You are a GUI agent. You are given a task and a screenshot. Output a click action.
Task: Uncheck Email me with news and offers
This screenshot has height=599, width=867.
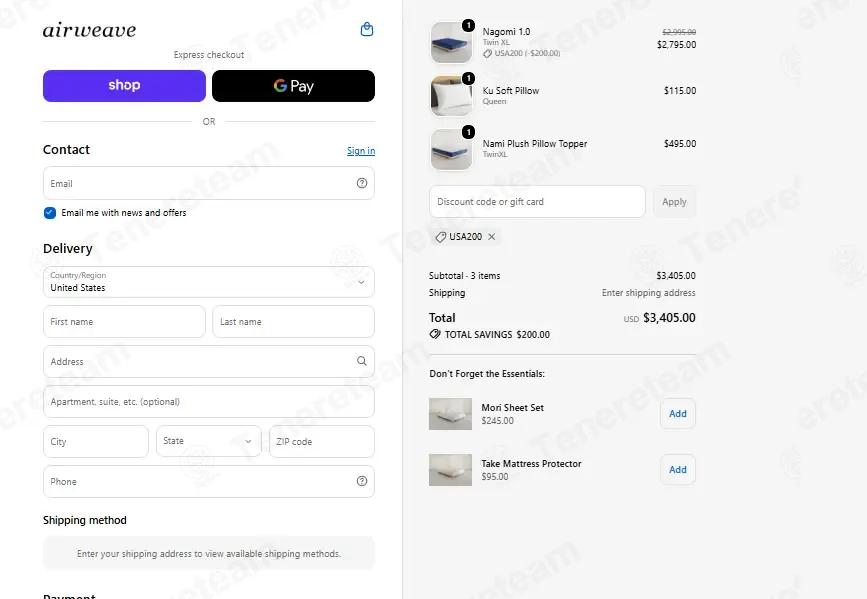(x=50, y=213)
